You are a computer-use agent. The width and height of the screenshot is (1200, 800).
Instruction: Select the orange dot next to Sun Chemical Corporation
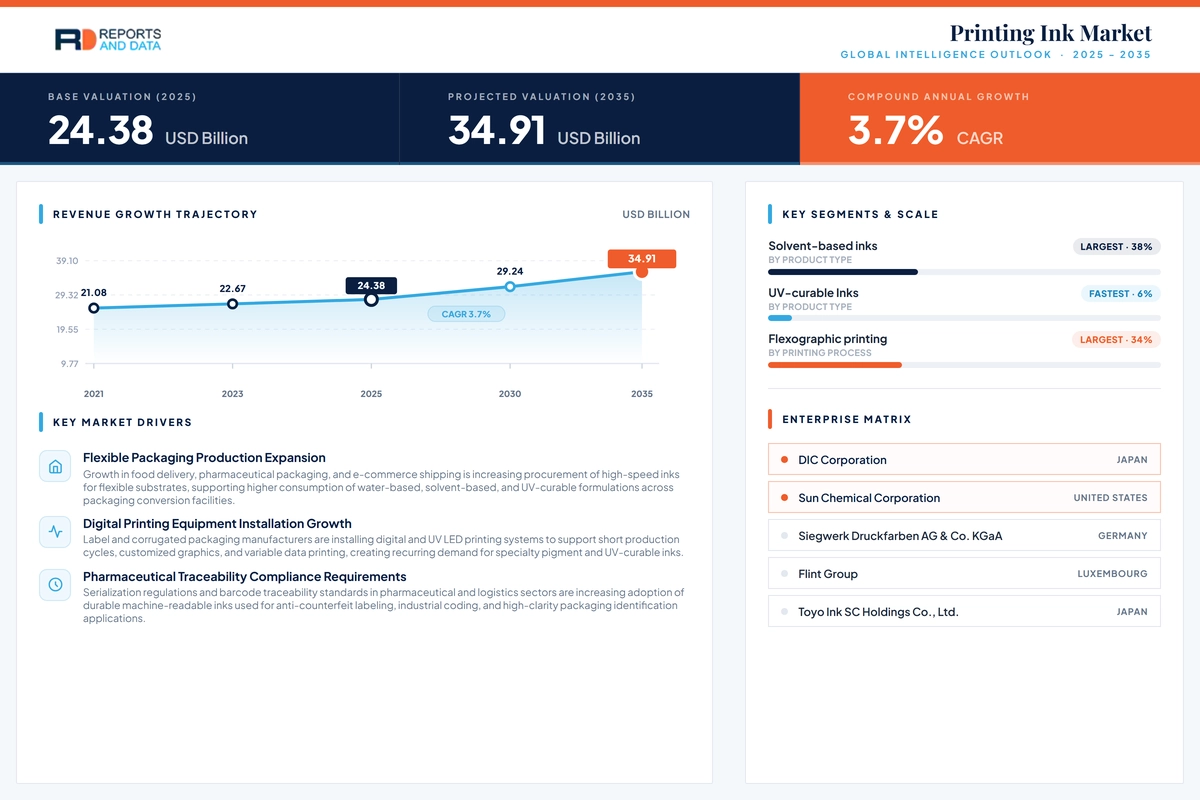coord(784,498)
